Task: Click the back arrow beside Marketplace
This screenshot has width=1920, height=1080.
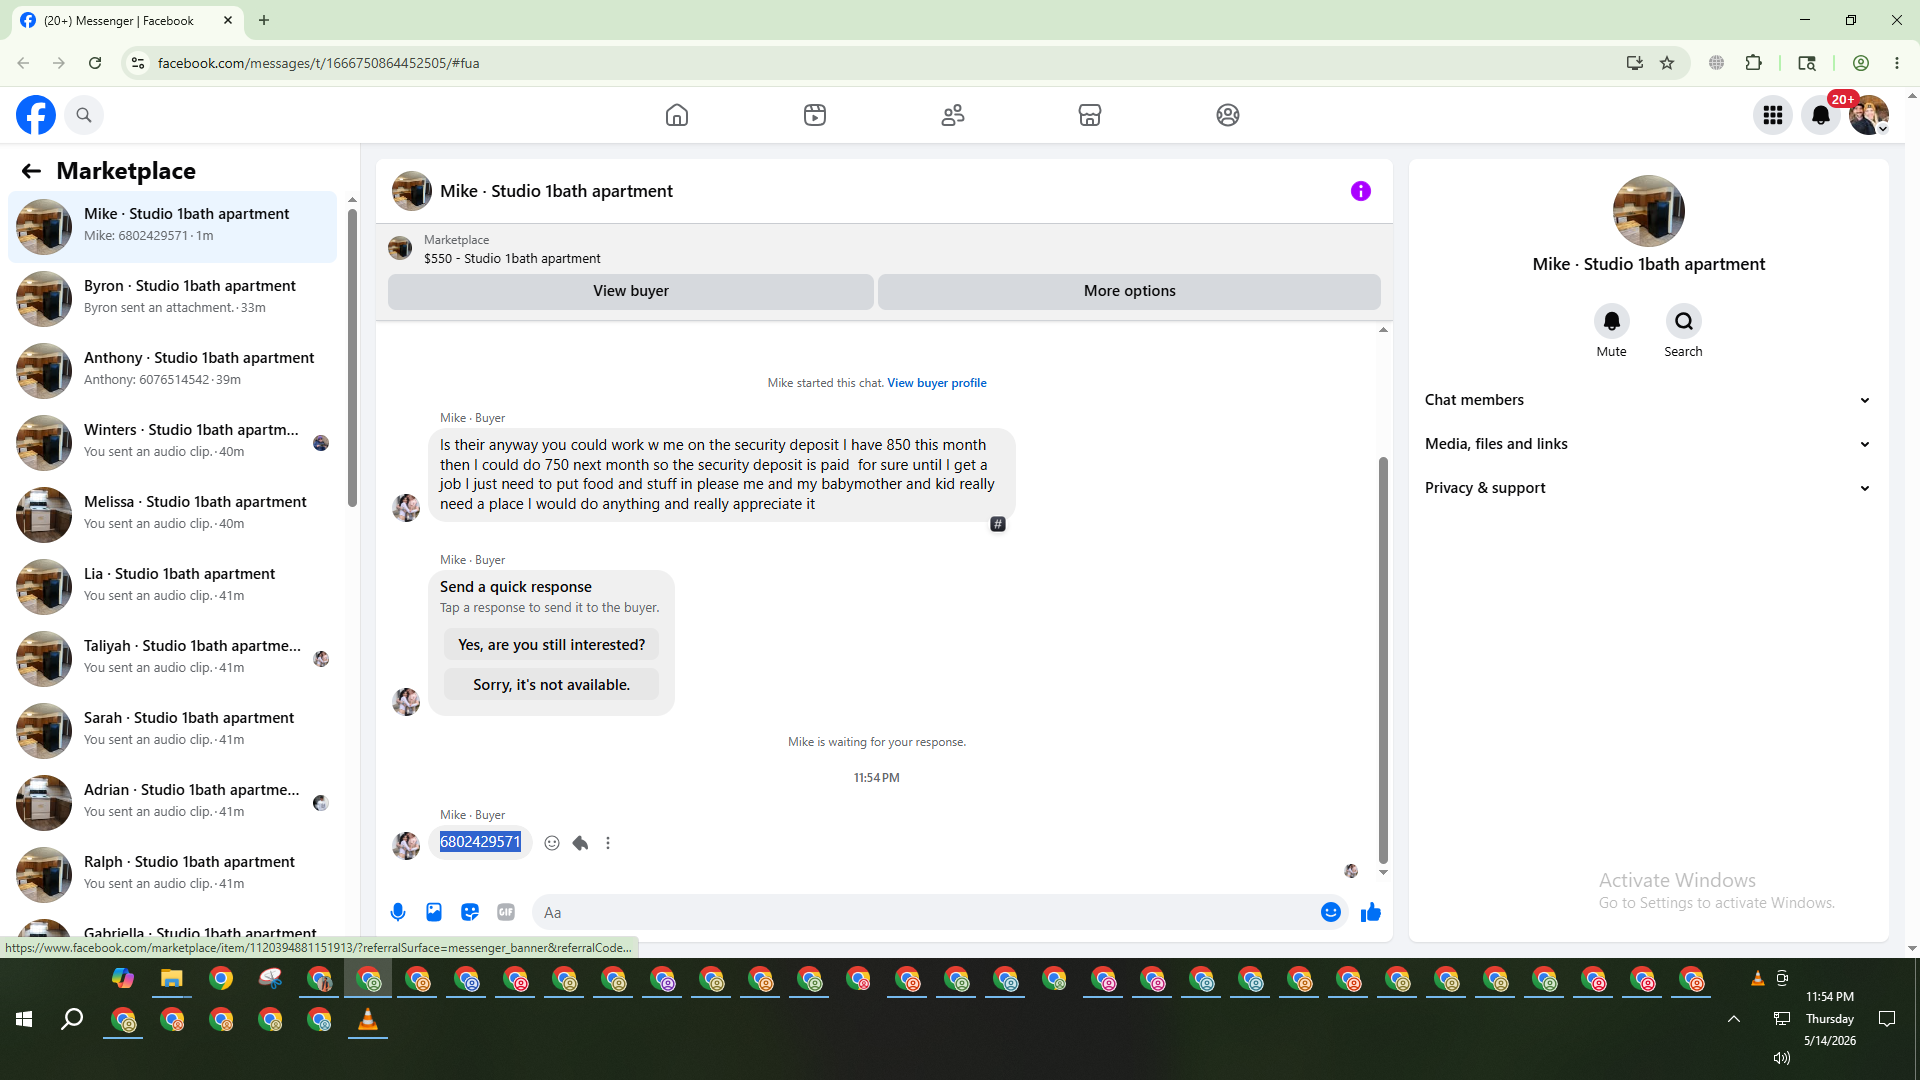Action: 31,171
